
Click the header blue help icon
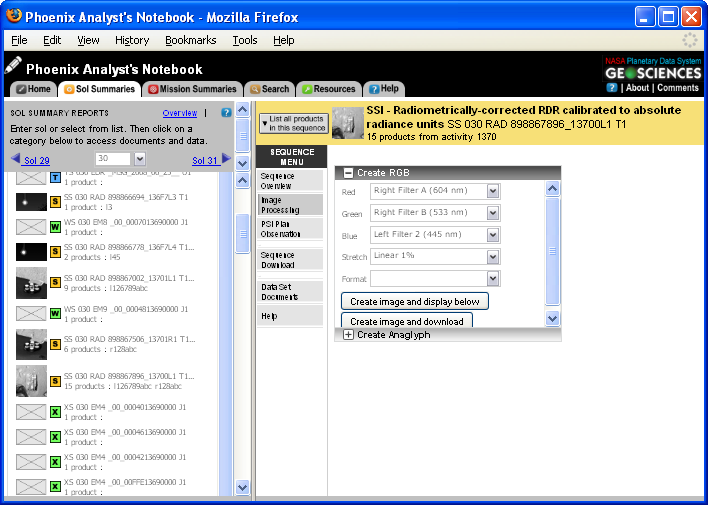click(612, 88)
